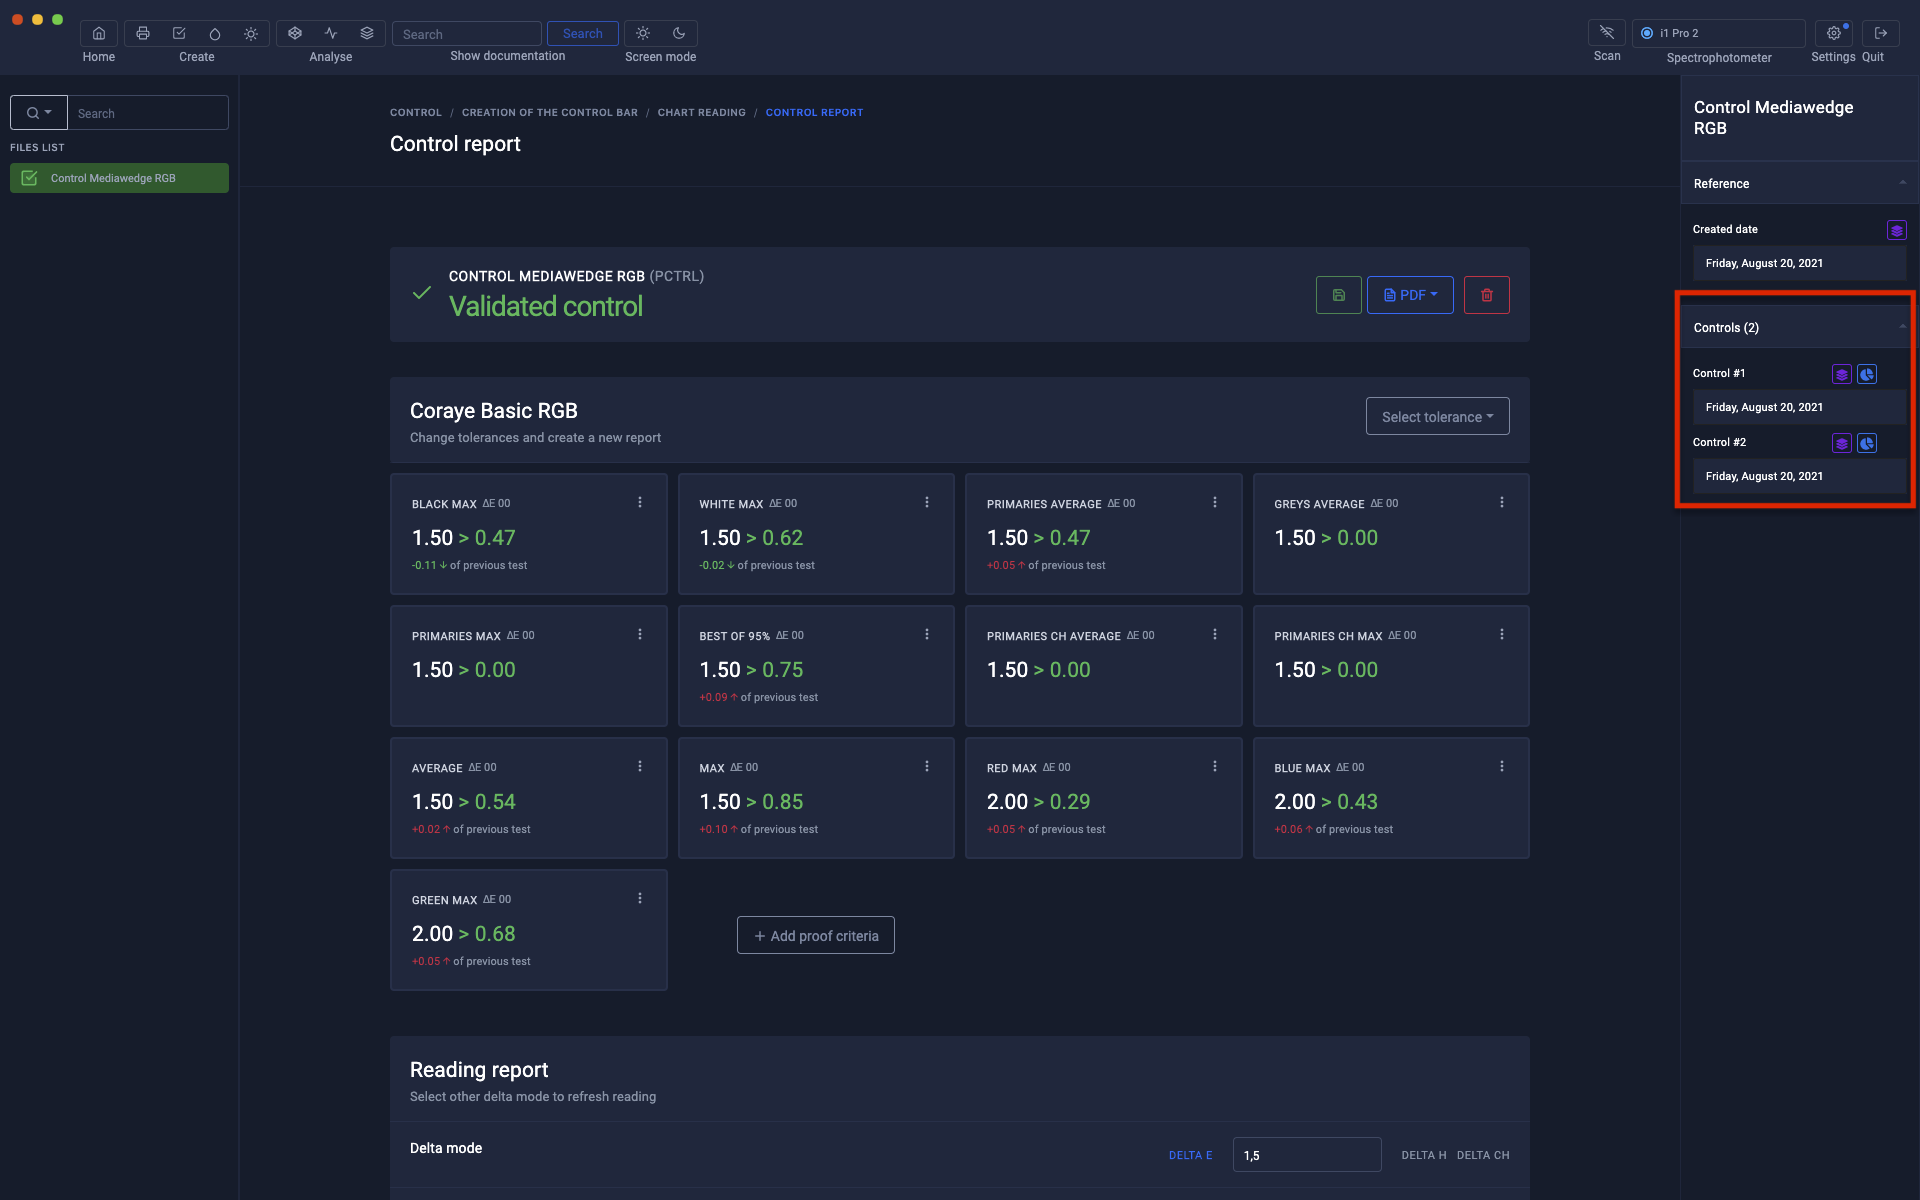Click the PDF export button
The height and width of the screenshot is (1200, 1920).
(x=1410, y=293)
